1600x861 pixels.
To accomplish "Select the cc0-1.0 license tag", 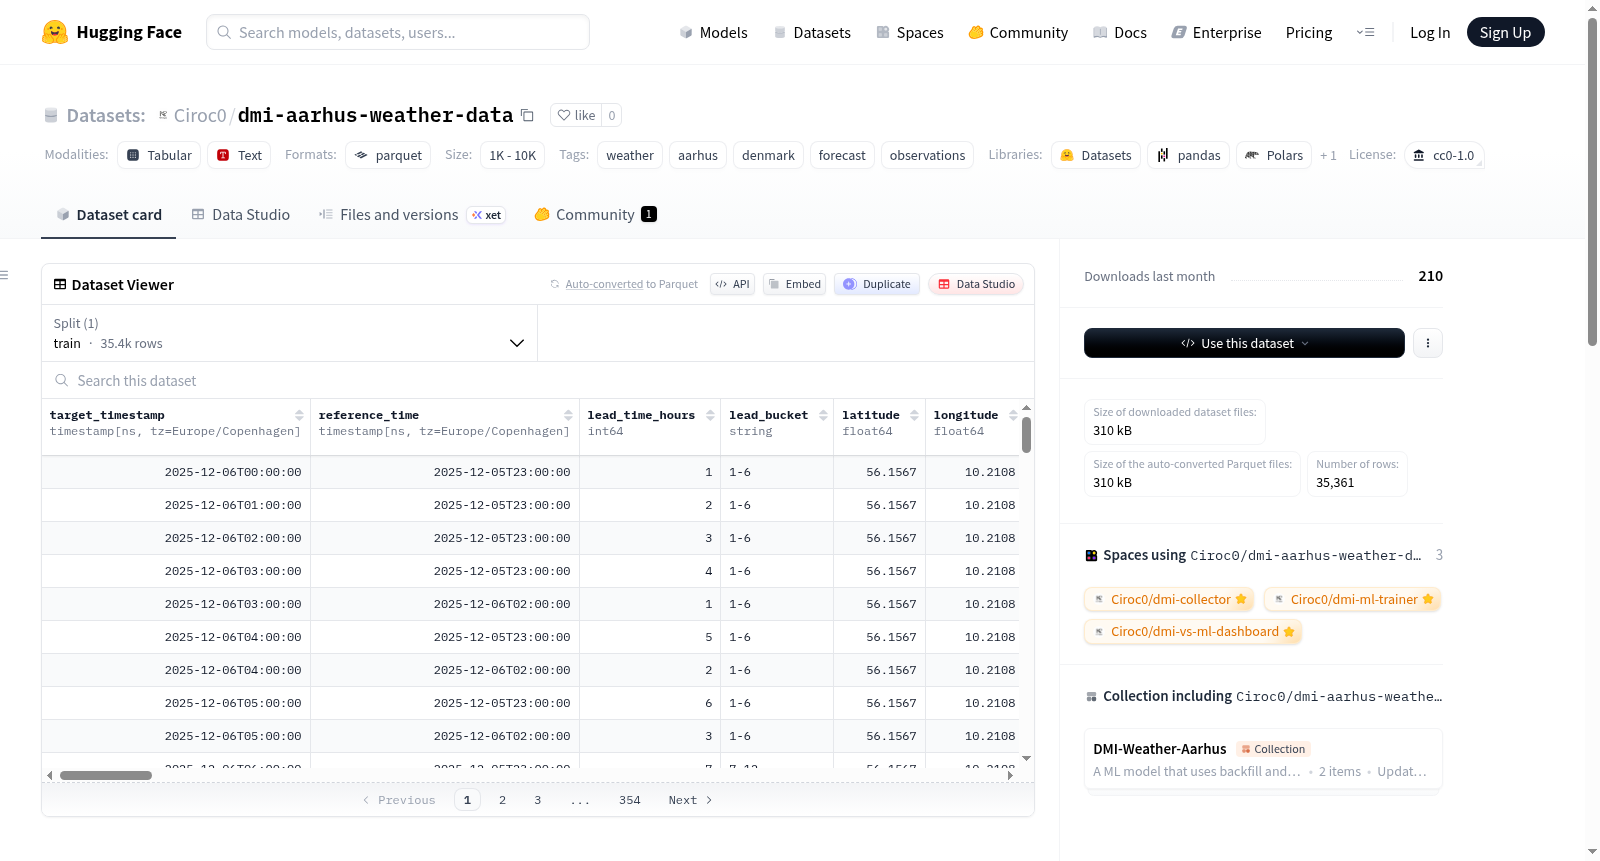I will point(1444,155).
